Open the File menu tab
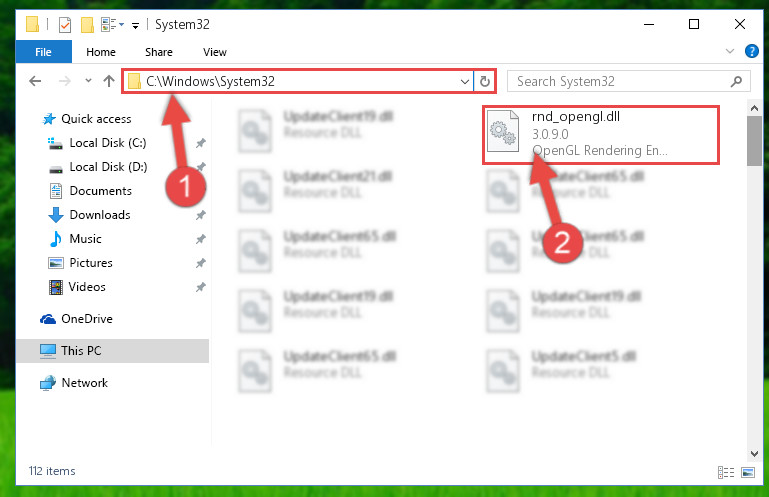Image resolution: width=769 pixels, height=497 pixels. coord(43,52)
